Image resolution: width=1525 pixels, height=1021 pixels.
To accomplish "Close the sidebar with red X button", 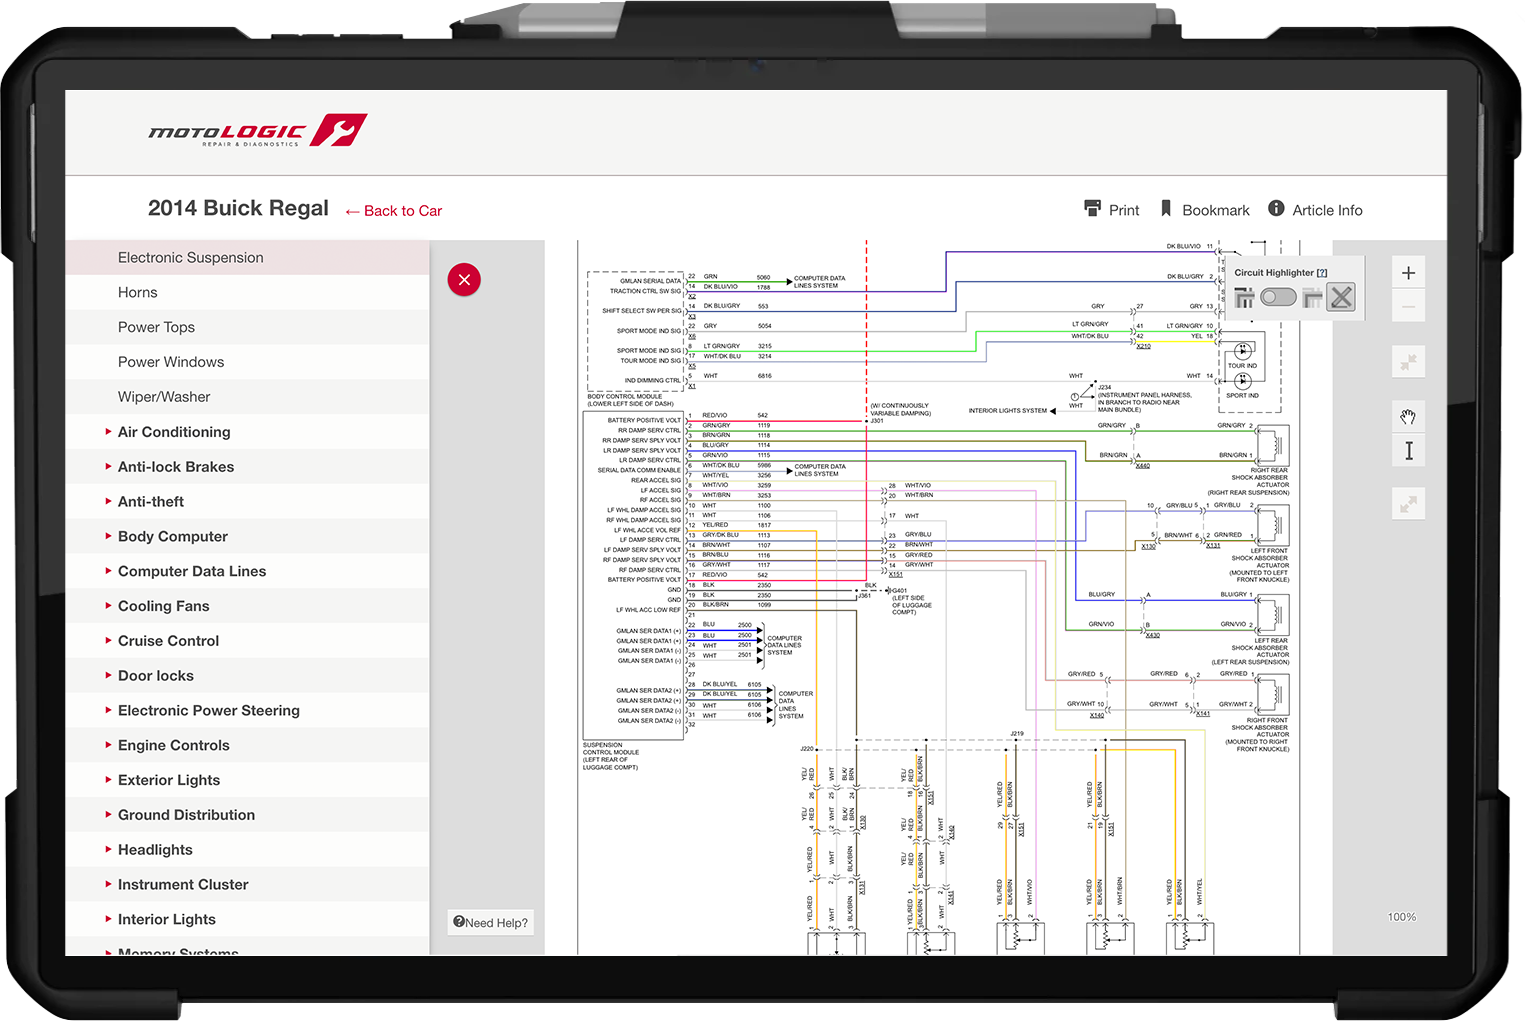I will click(464, 280).
